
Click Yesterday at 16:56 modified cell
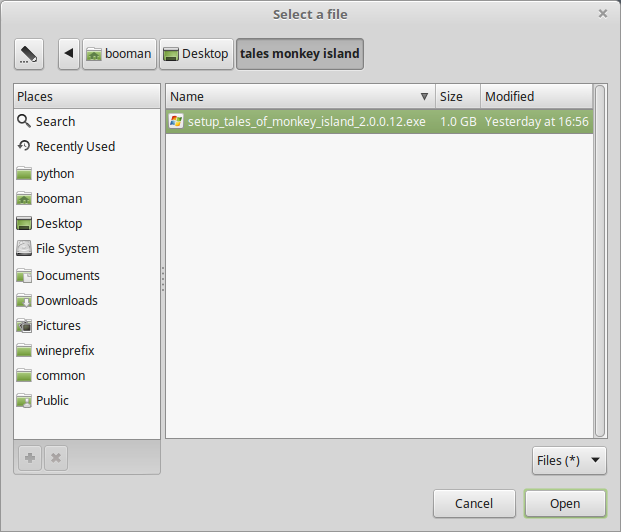(x=537, y=121)
